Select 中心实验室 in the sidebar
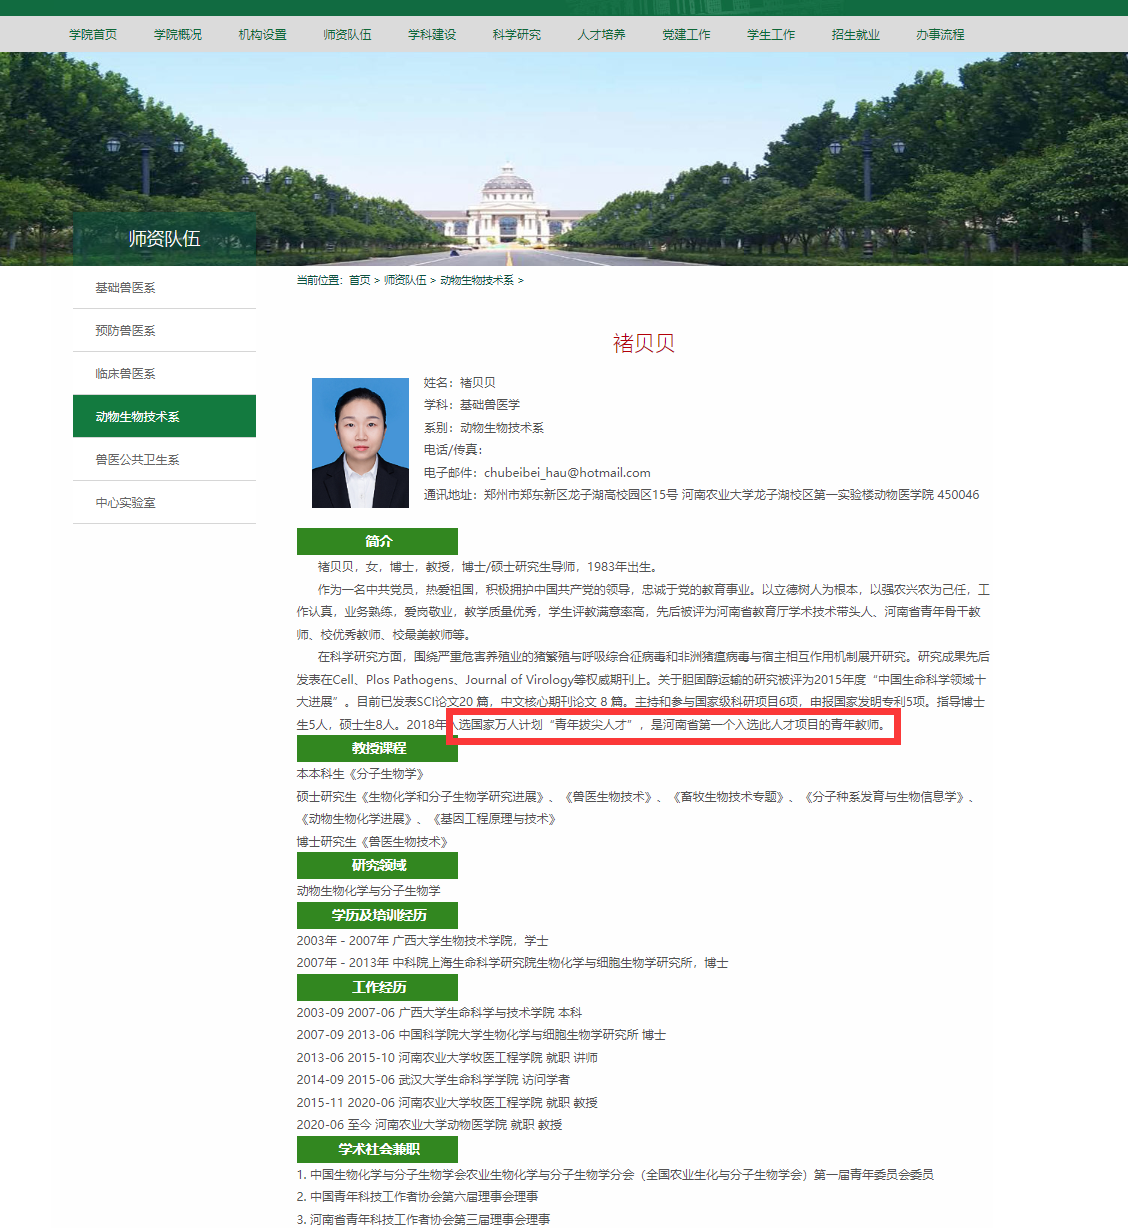The height and width of the screenshot is (1228, 1128). (164, 502)
